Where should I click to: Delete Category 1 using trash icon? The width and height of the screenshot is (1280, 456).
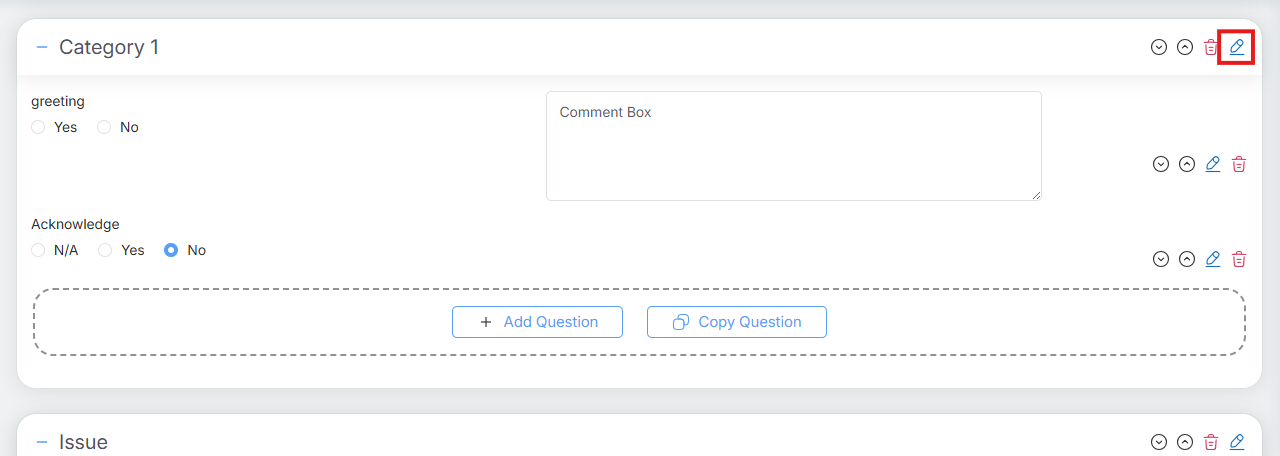[1211, 47]
